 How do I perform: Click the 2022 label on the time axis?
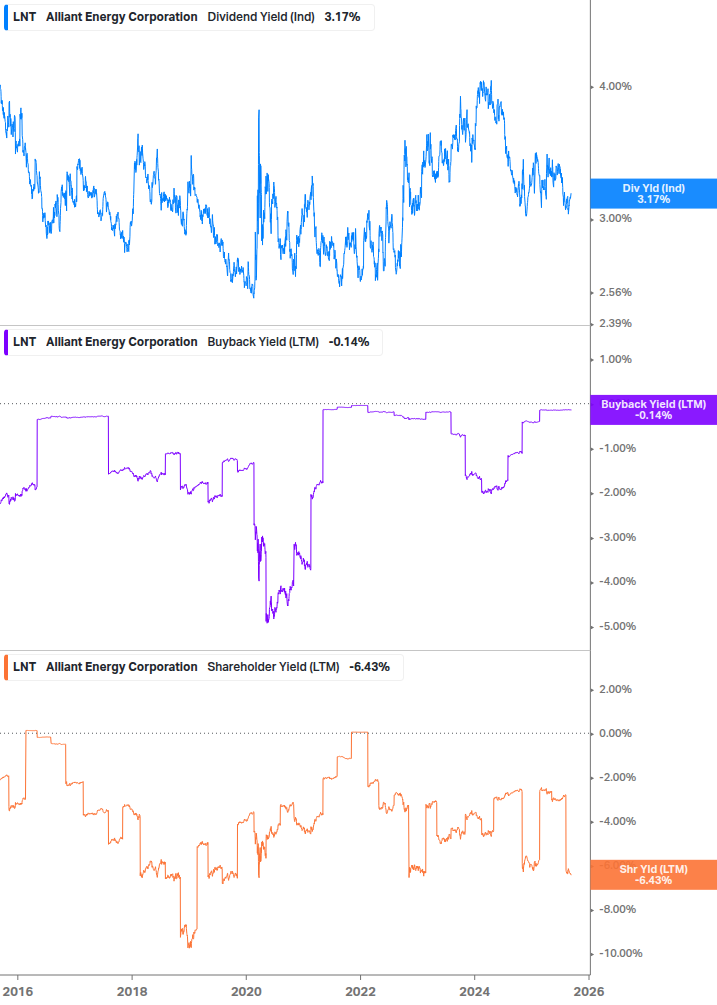point(361,992)
